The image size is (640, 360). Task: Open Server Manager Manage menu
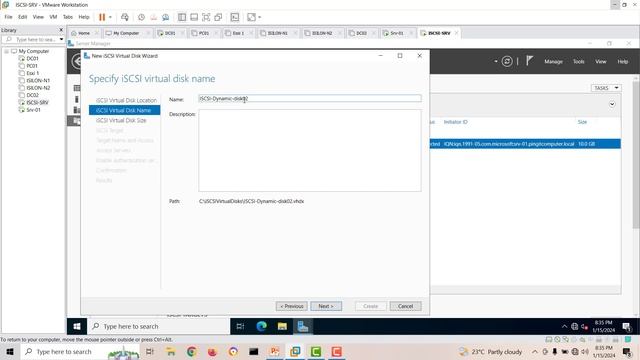[553, 62]
